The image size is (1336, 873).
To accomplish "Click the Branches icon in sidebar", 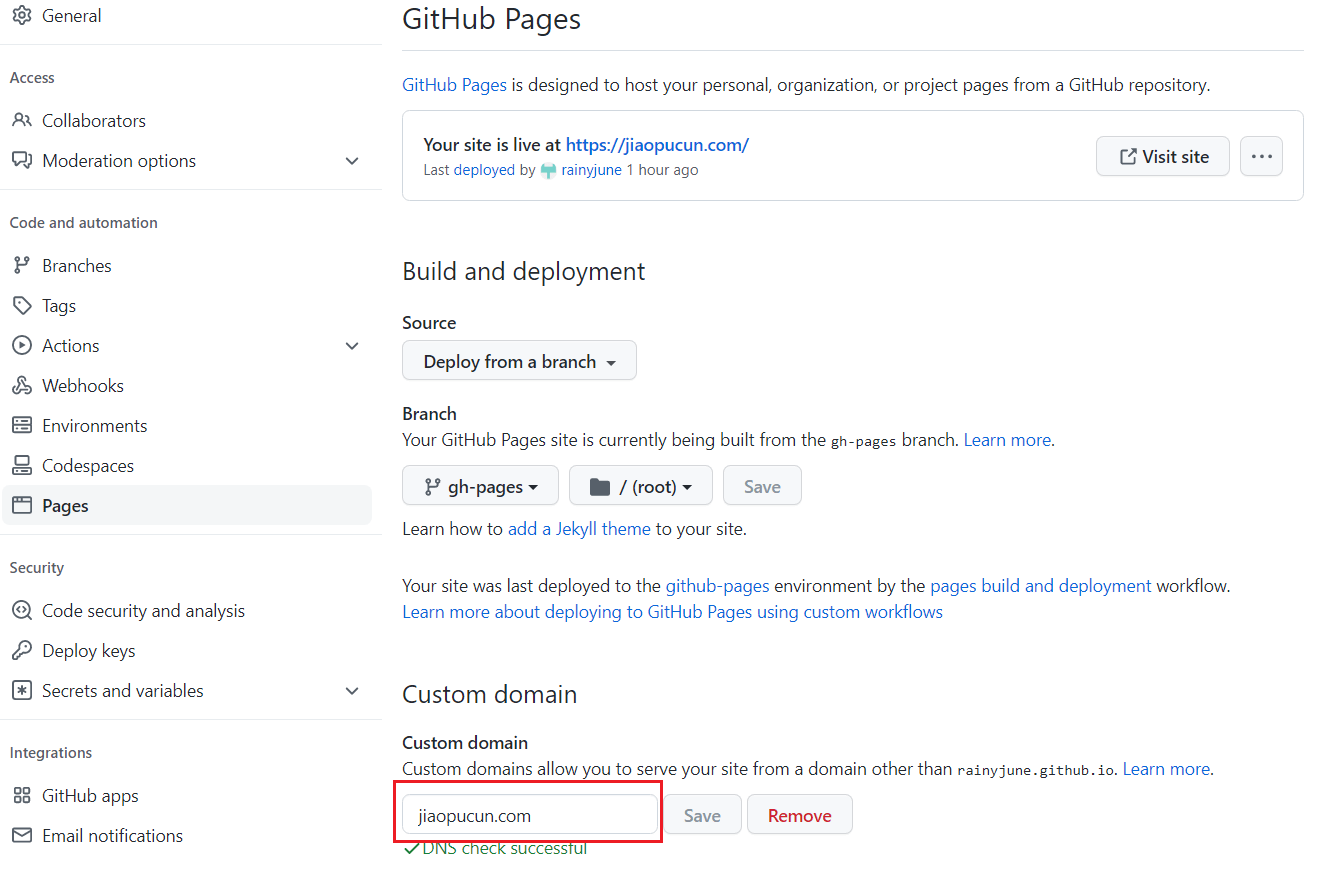I will [21, 265].
